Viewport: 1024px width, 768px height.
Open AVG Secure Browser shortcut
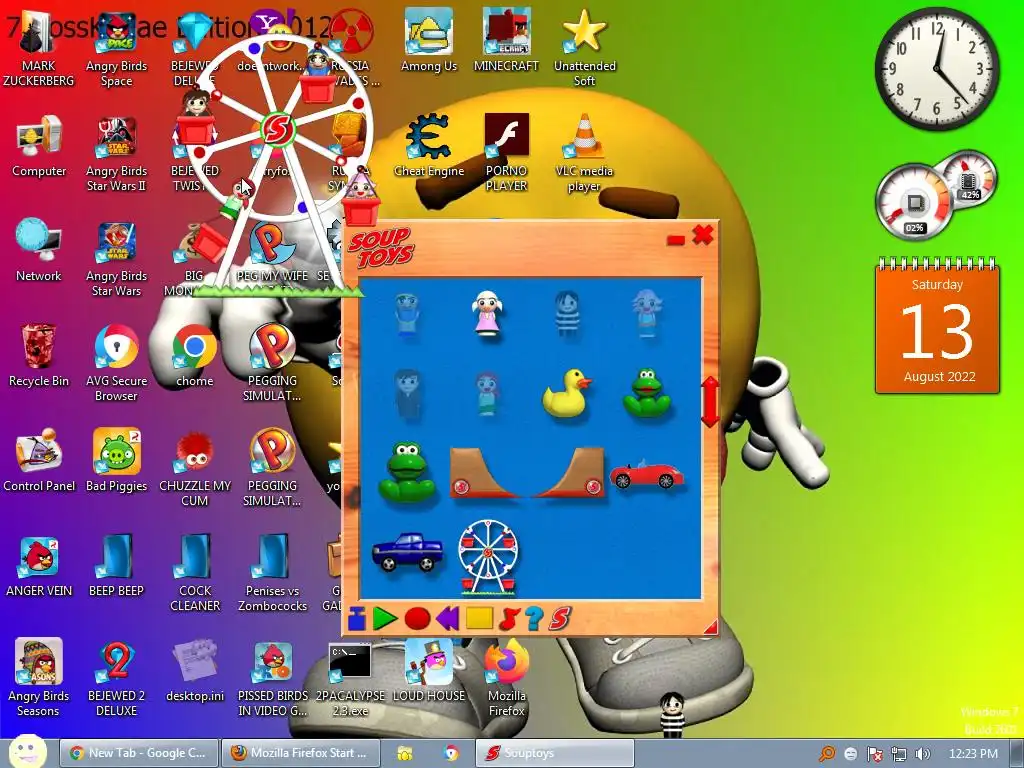pyautogui.click(x=116, y=363)
